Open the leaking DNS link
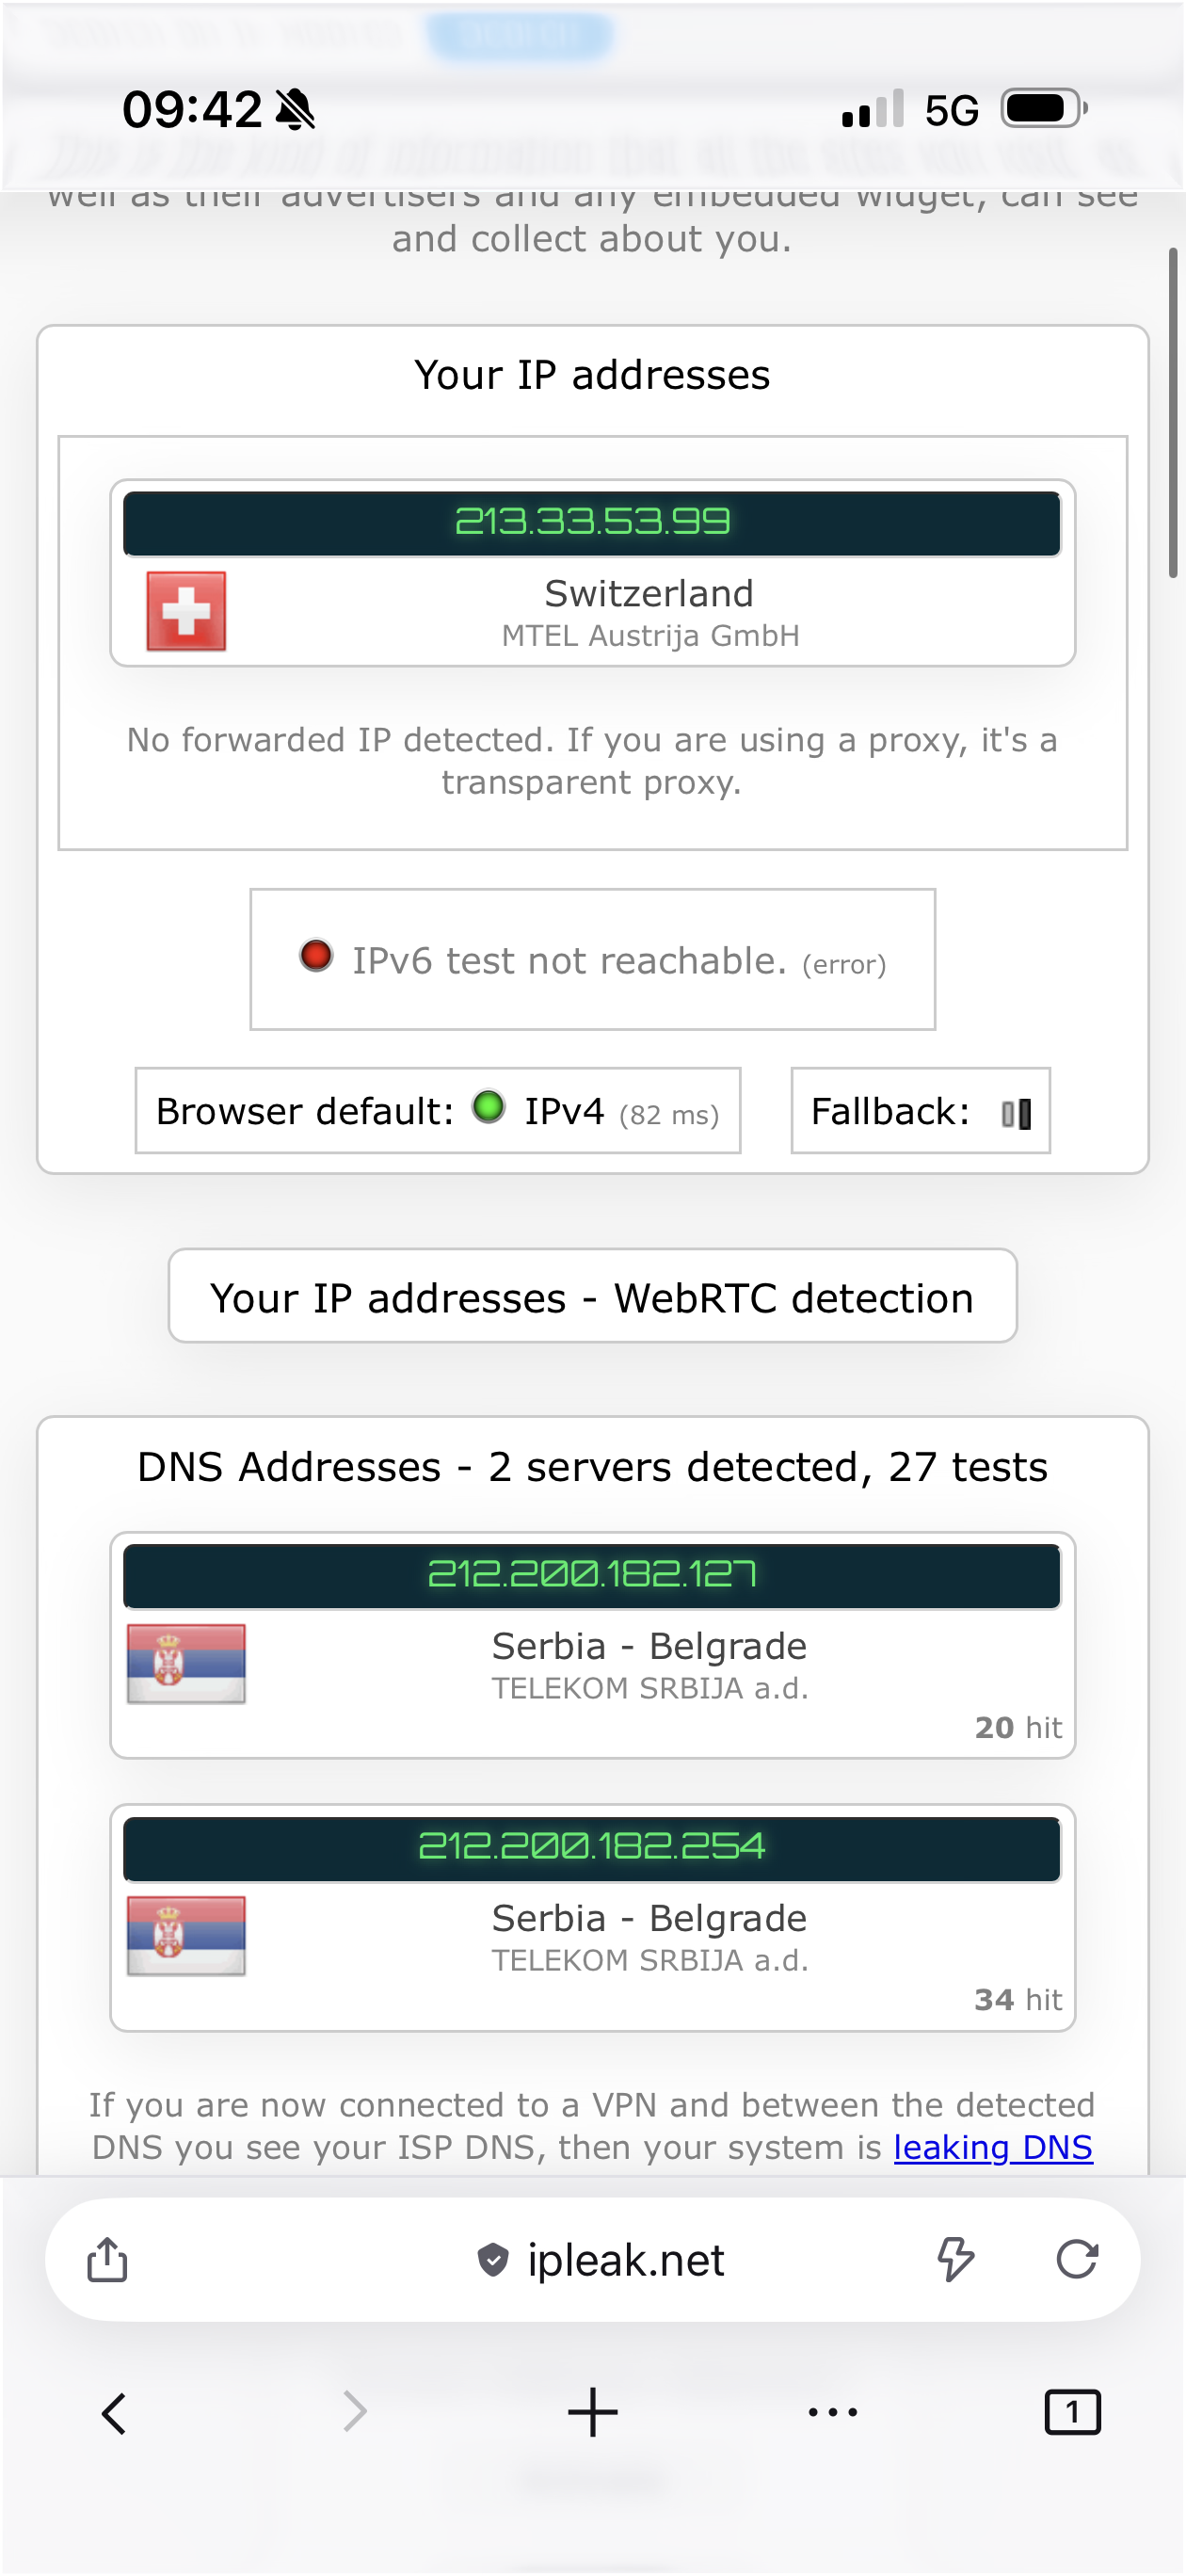 coord(992,2147)
